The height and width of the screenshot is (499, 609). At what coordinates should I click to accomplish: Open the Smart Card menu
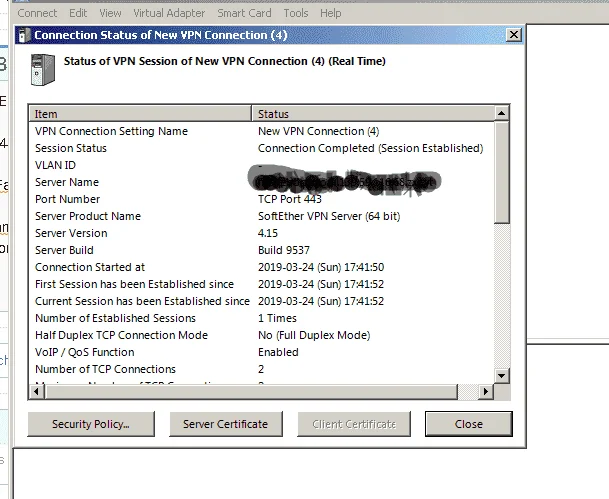click(x=244, y=13)
